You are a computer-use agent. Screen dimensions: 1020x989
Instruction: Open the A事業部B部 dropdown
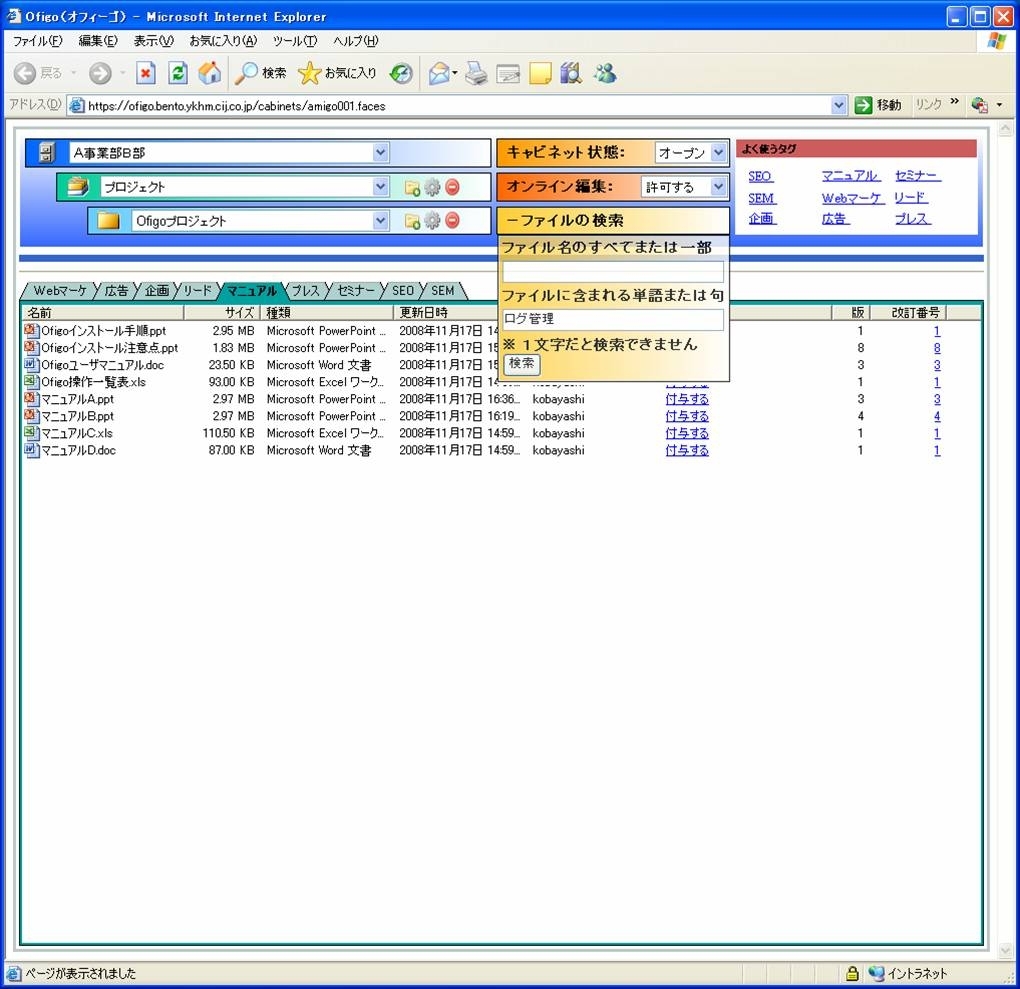click(x=381, y=153)
